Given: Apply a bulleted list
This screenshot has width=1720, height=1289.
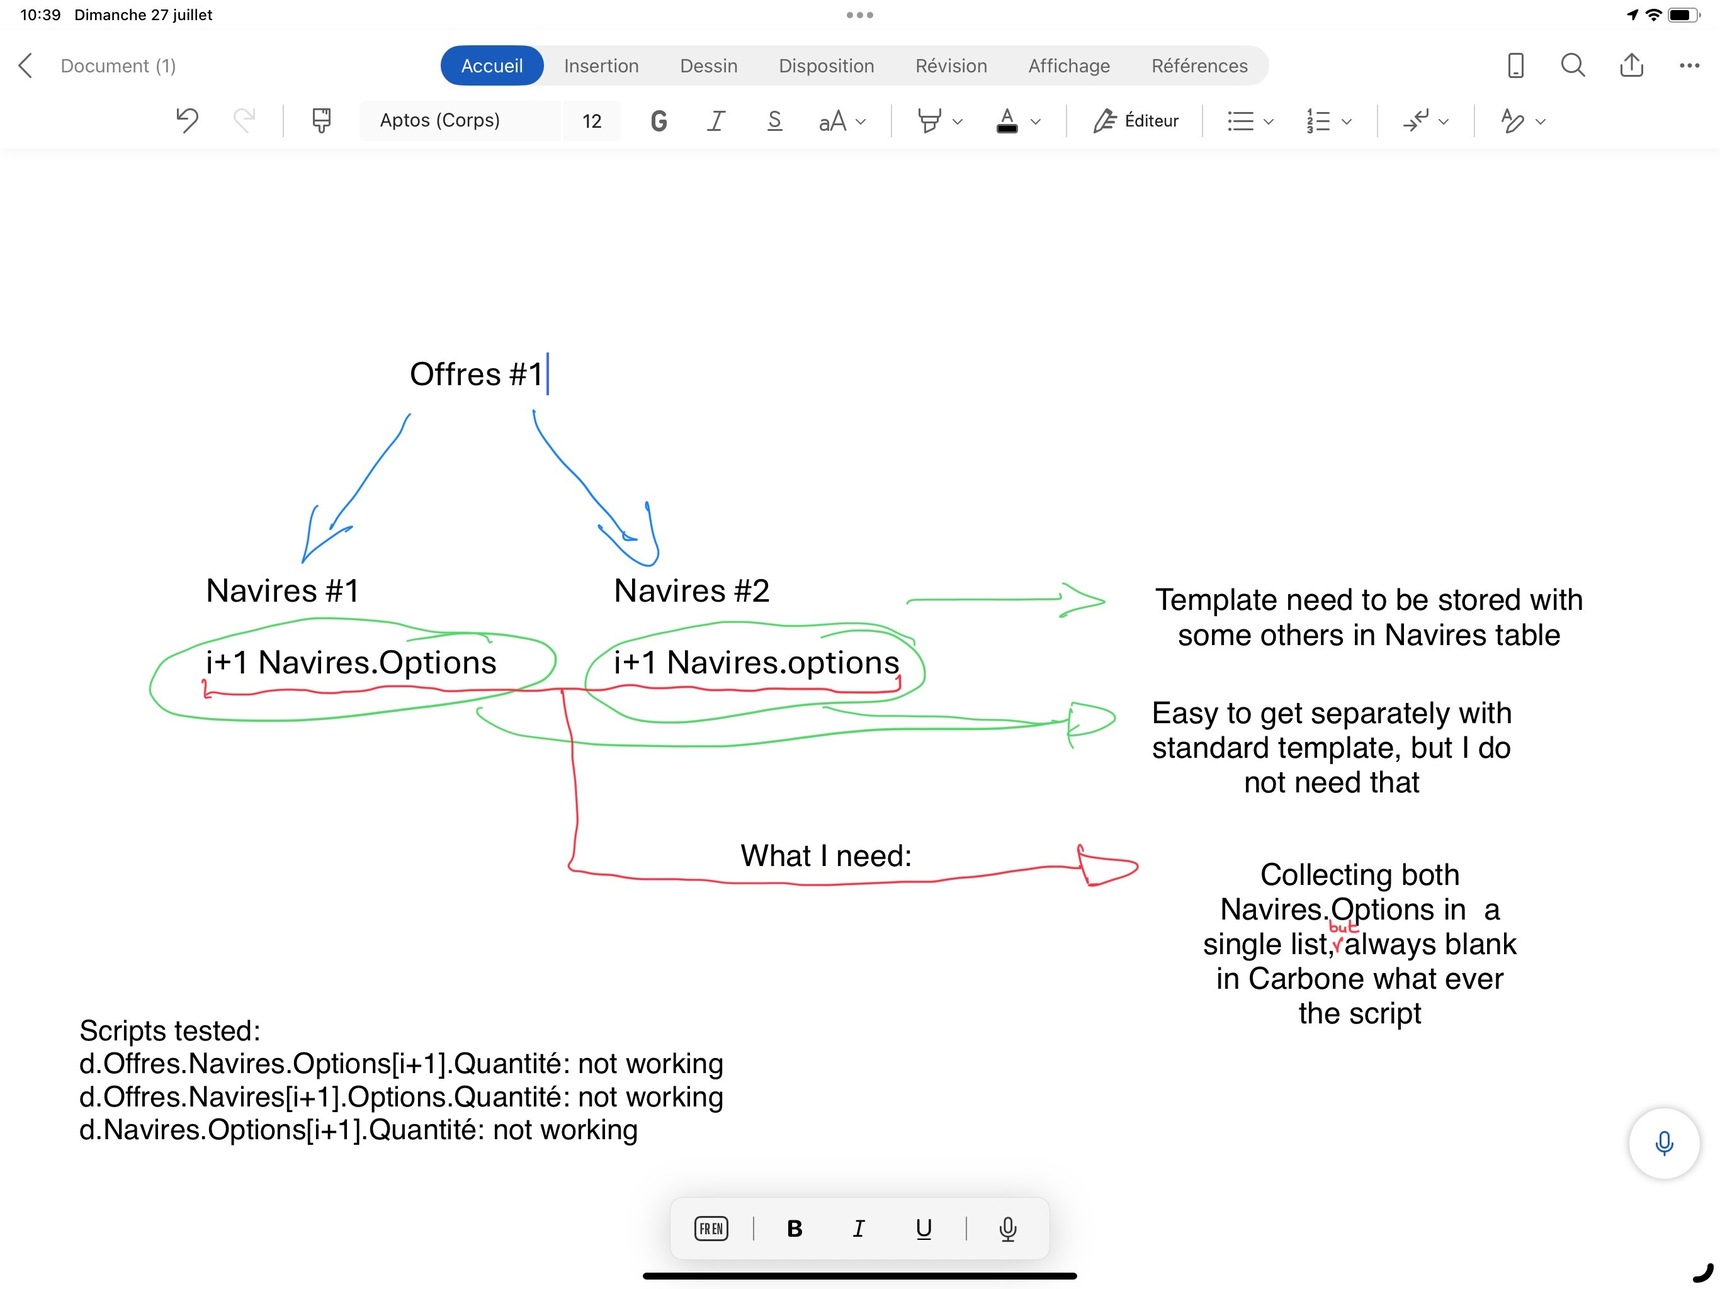Looking at the screenshot, I should coord(1240,121).
